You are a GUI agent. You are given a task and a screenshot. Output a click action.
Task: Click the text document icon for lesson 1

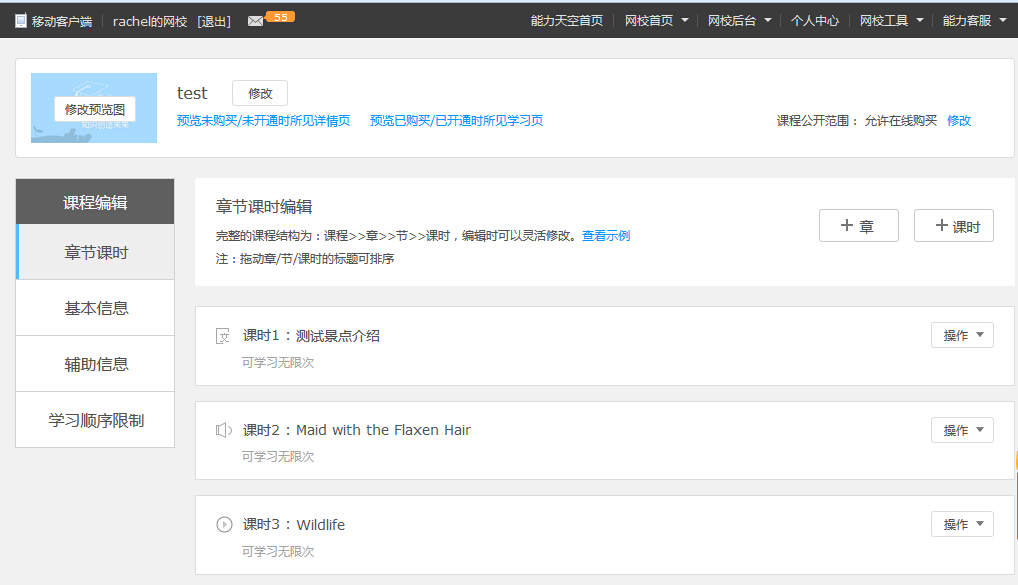tap(224, 336)
